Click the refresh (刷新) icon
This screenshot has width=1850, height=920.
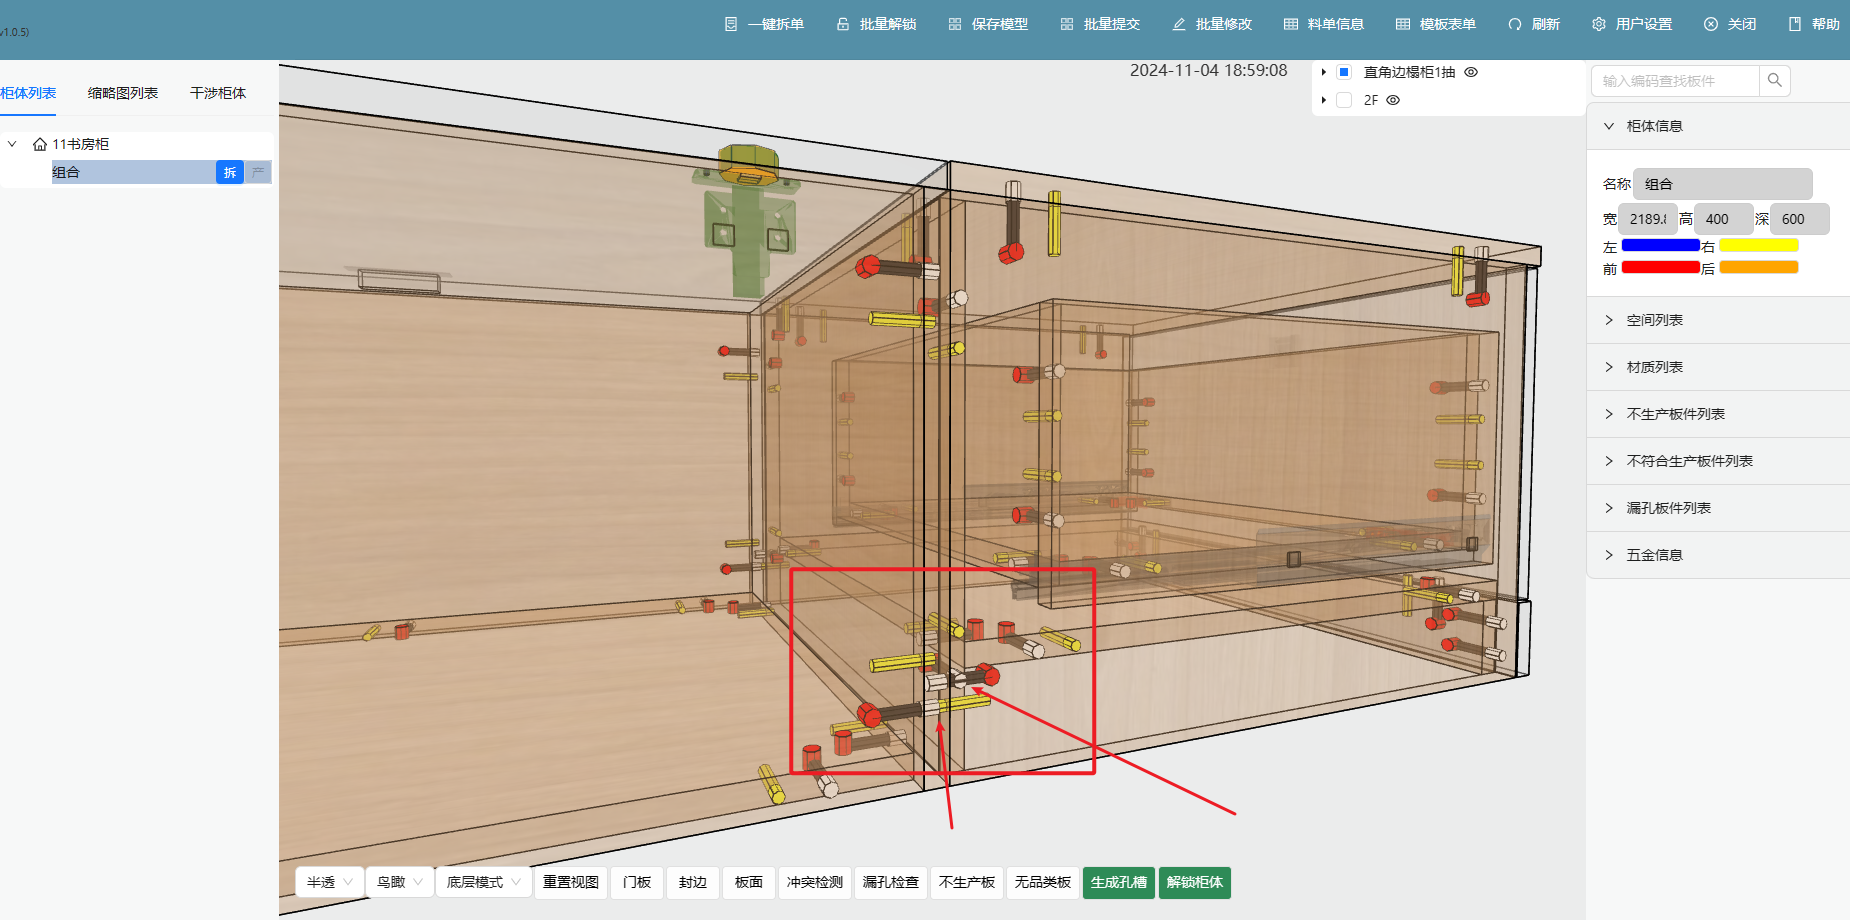[1515, 24]
